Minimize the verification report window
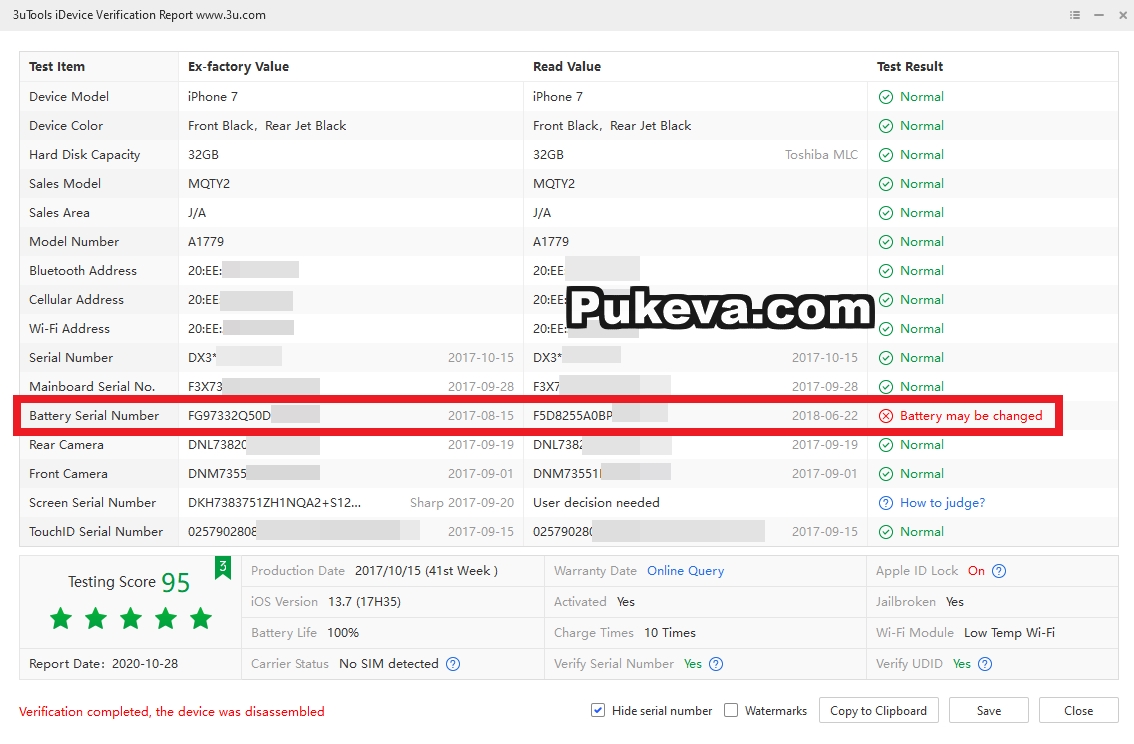This screenshot has width=1134, height=744. [1099, 15]
